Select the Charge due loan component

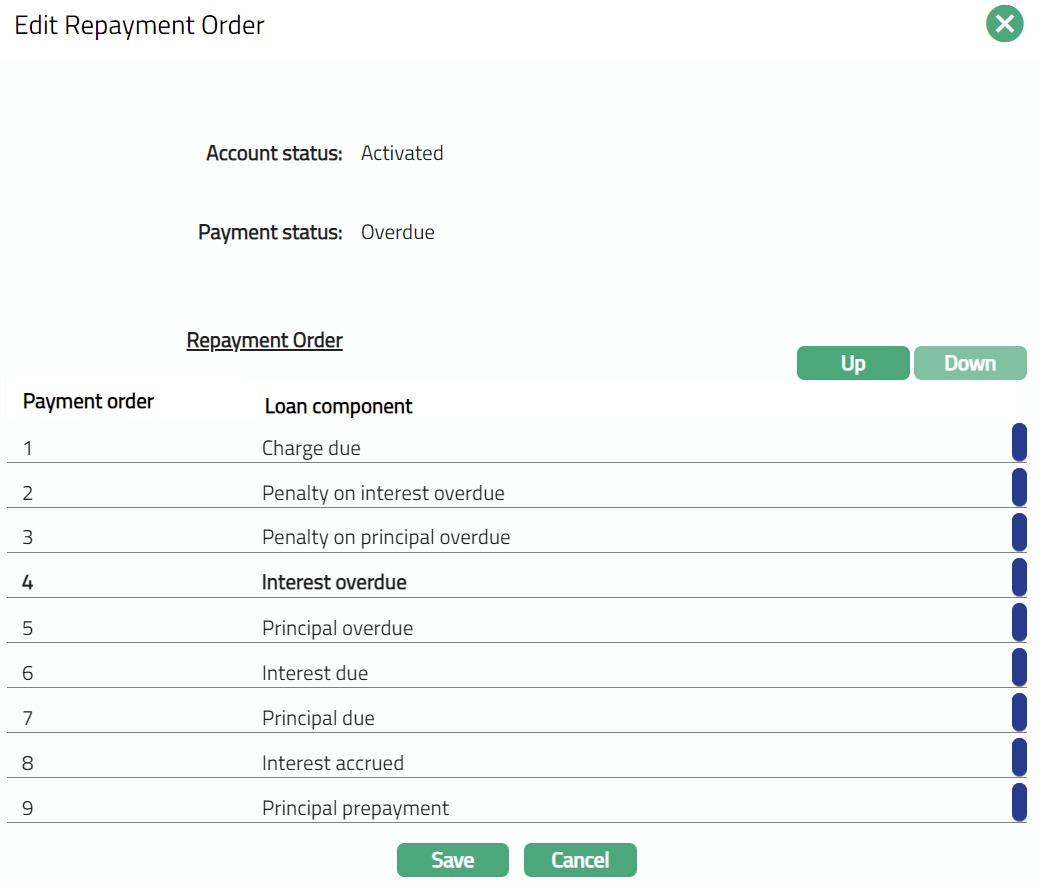311,448
